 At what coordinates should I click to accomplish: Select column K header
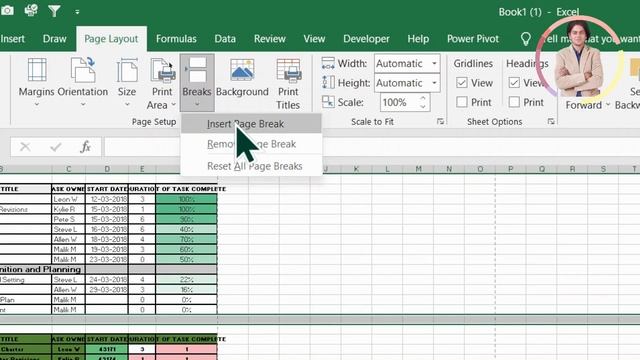[356, 169]
